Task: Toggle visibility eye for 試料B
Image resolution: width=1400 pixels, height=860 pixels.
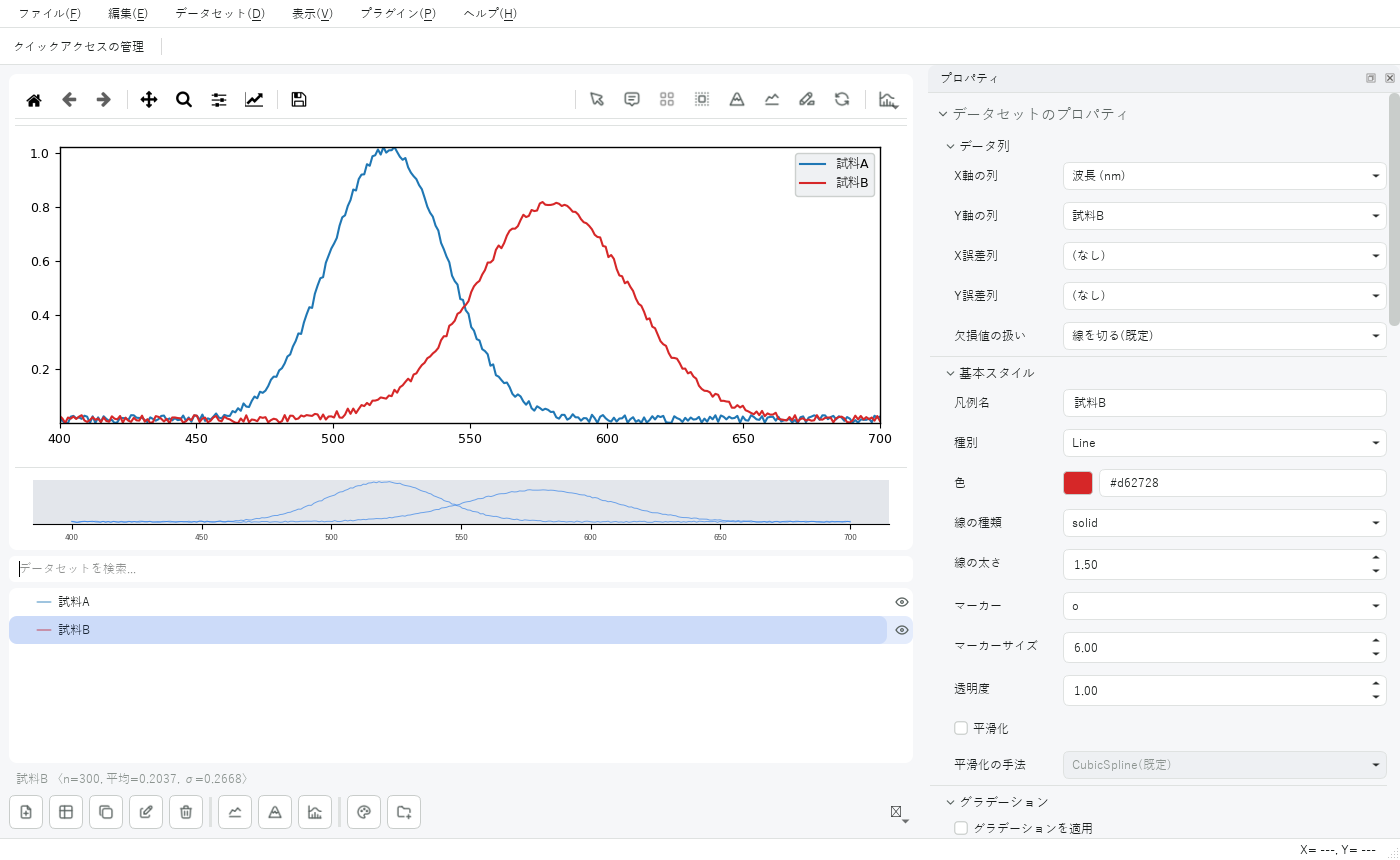Action: pyautogui.click(x=902, y=630)
